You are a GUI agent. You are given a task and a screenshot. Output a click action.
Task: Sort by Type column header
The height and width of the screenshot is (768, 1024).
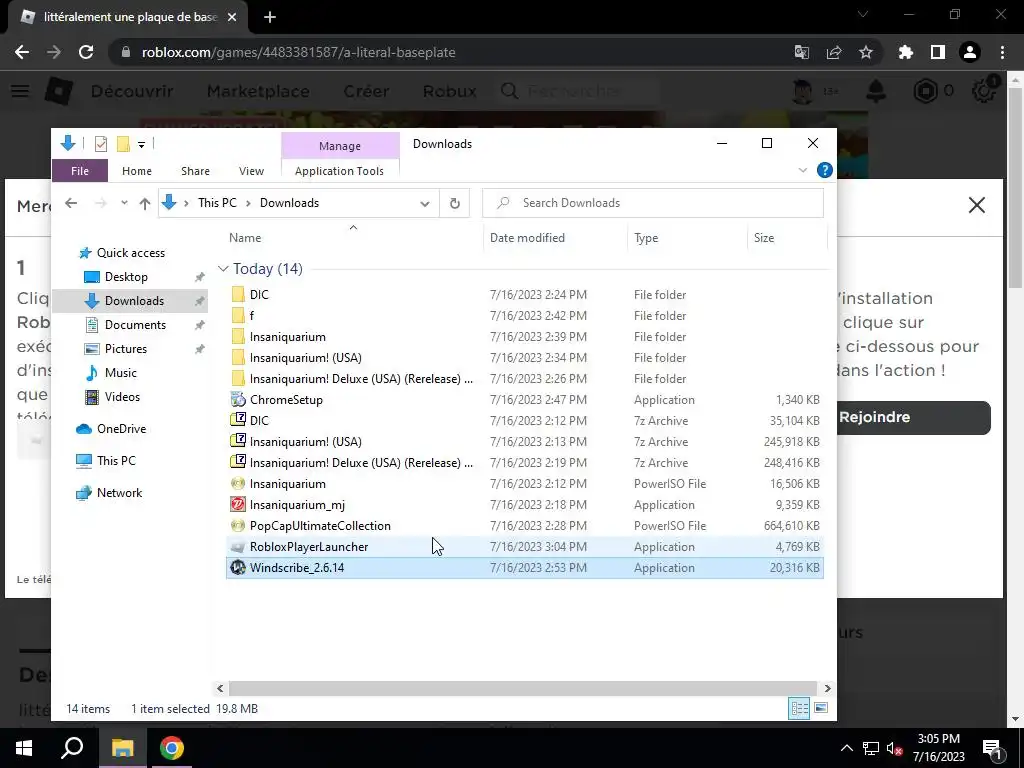(646, 238)
